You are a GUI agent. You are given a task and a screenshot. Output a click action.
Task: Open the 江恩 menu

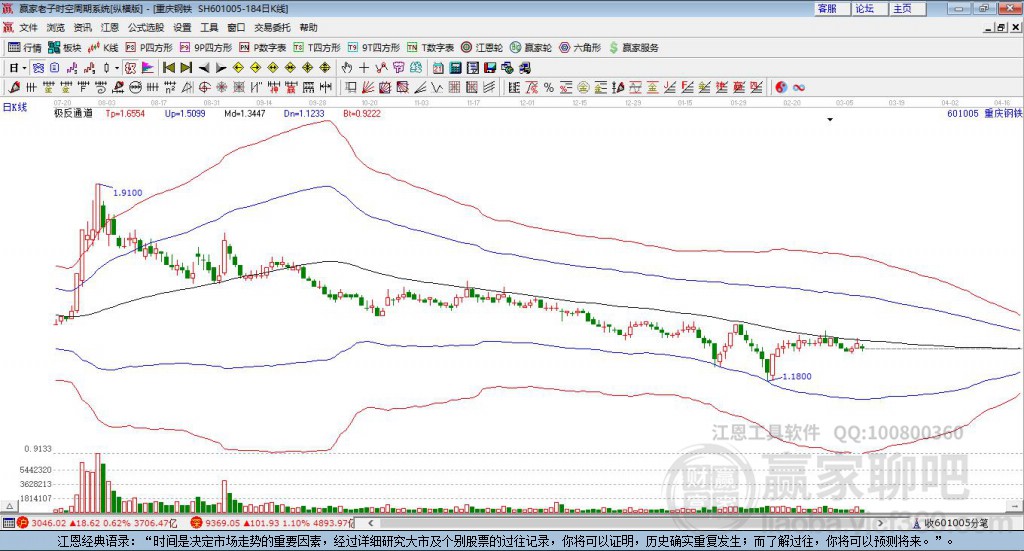coord(110,27)
